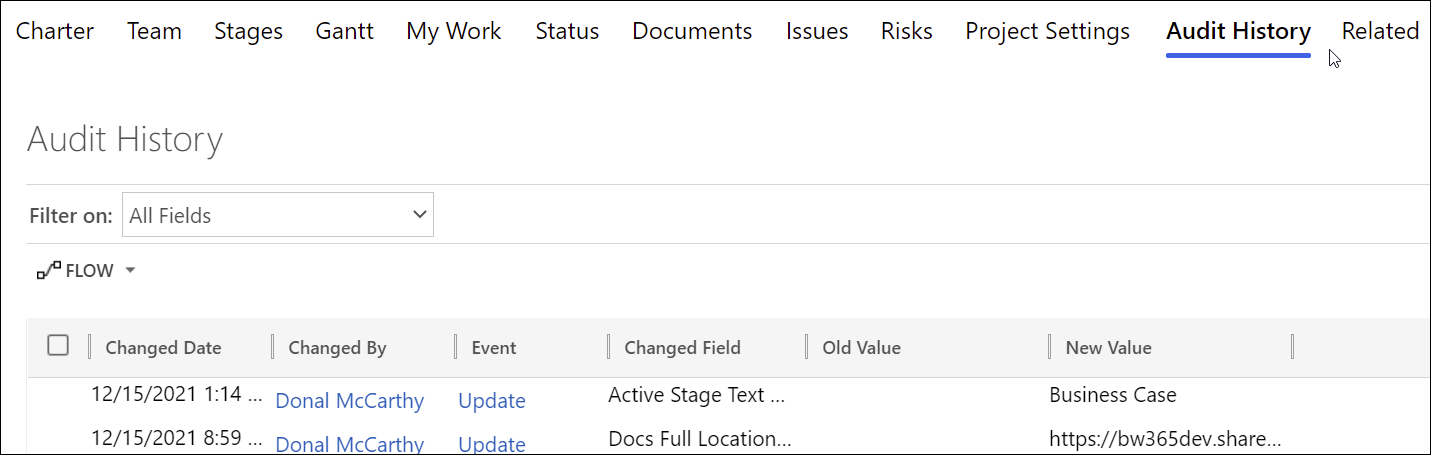
Task: Sort by the Changed Field column header
Action: tap(682, 348)
